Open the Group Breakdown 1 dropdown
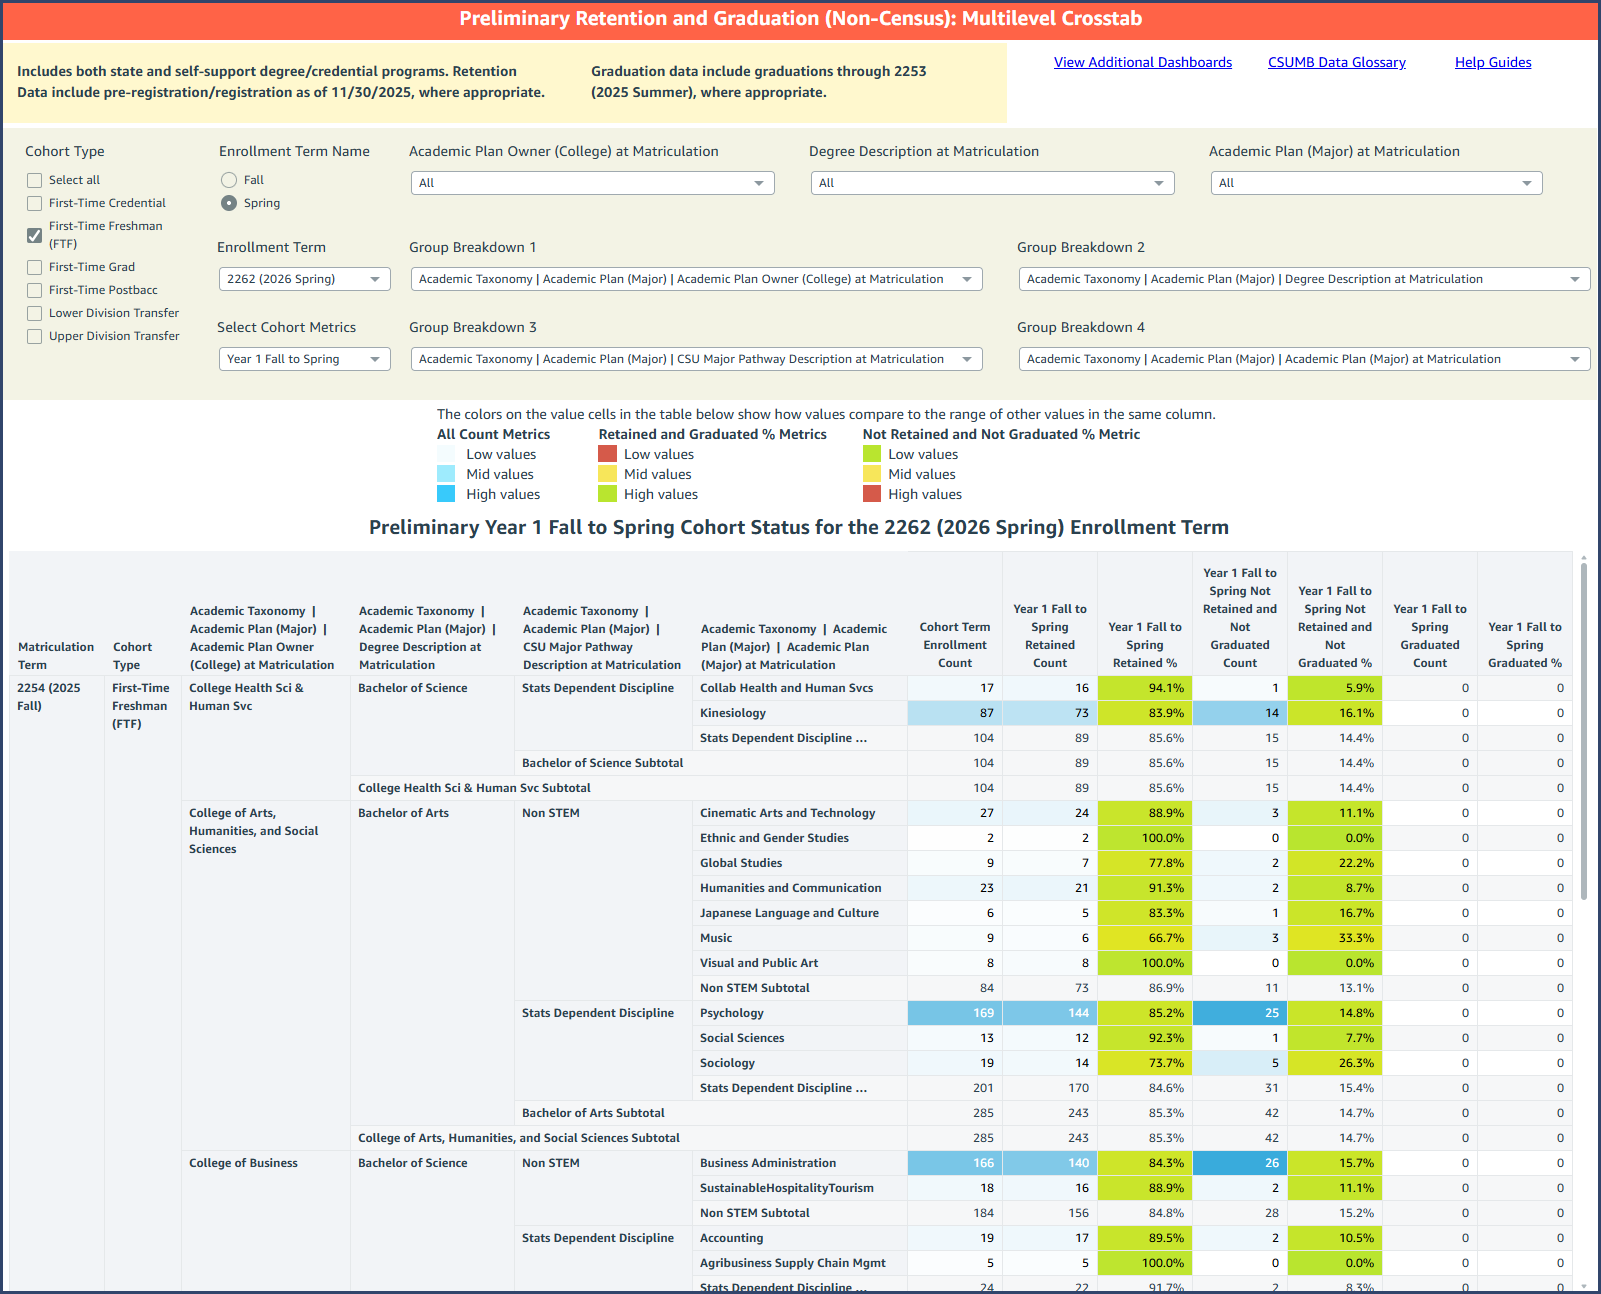 [695, 278]
